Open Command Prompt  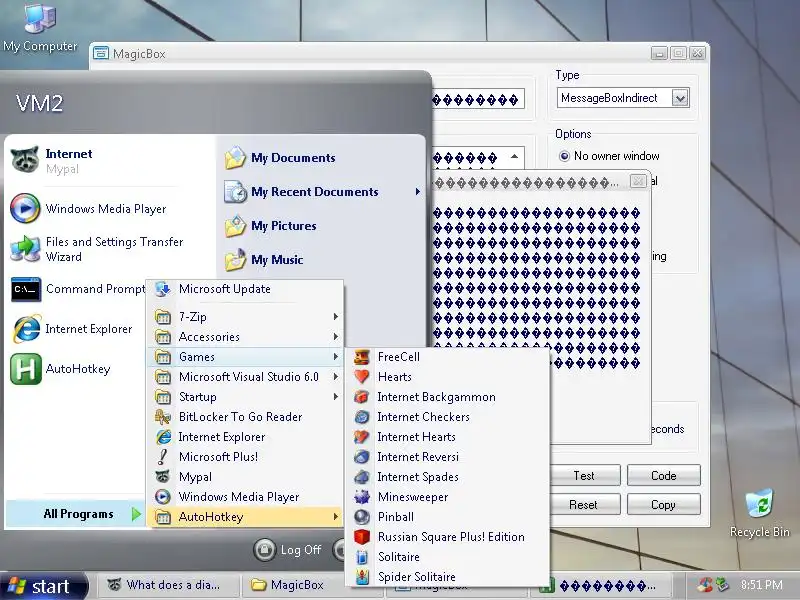coord(78,289)
